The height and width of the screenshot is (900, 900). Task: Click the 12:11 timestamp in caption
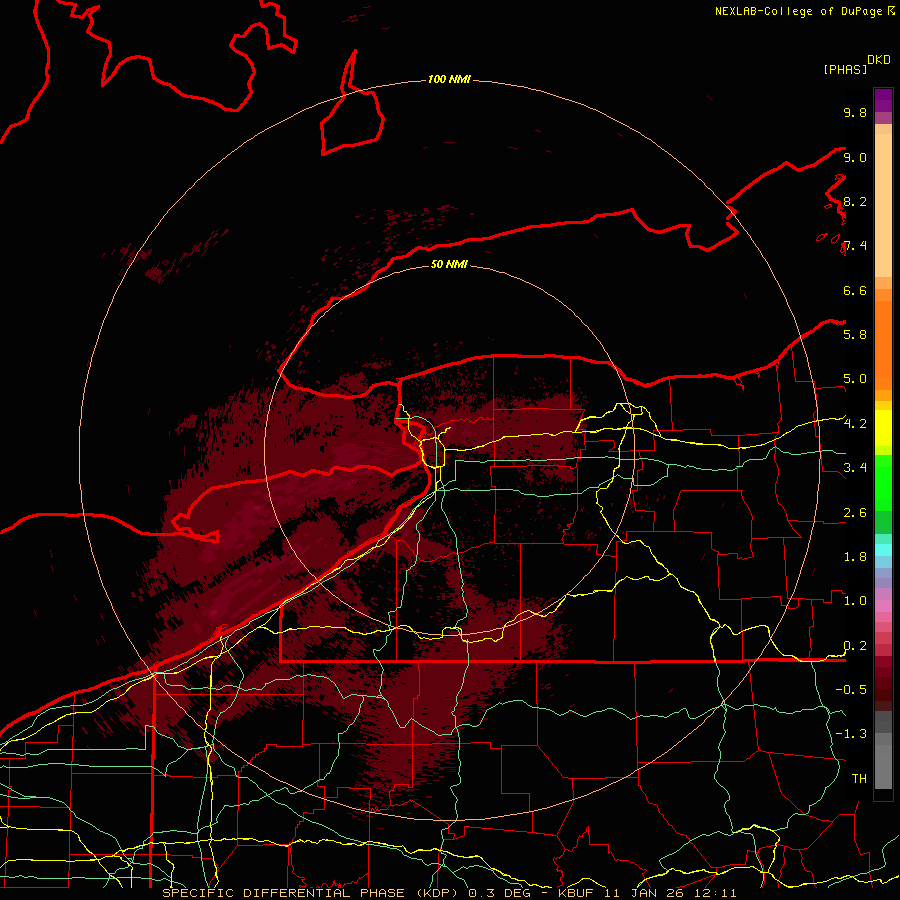click(x=717, y=893)
